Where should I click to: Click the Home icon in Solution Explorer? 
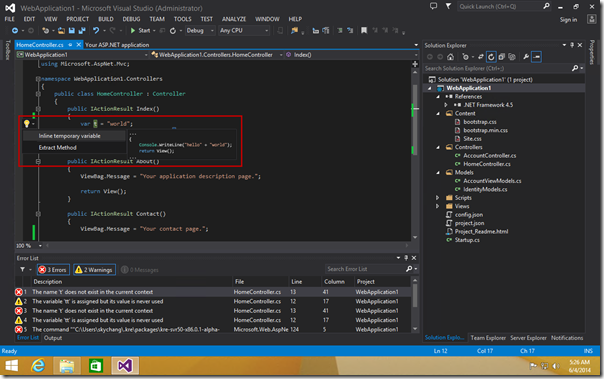pos(450,57)
